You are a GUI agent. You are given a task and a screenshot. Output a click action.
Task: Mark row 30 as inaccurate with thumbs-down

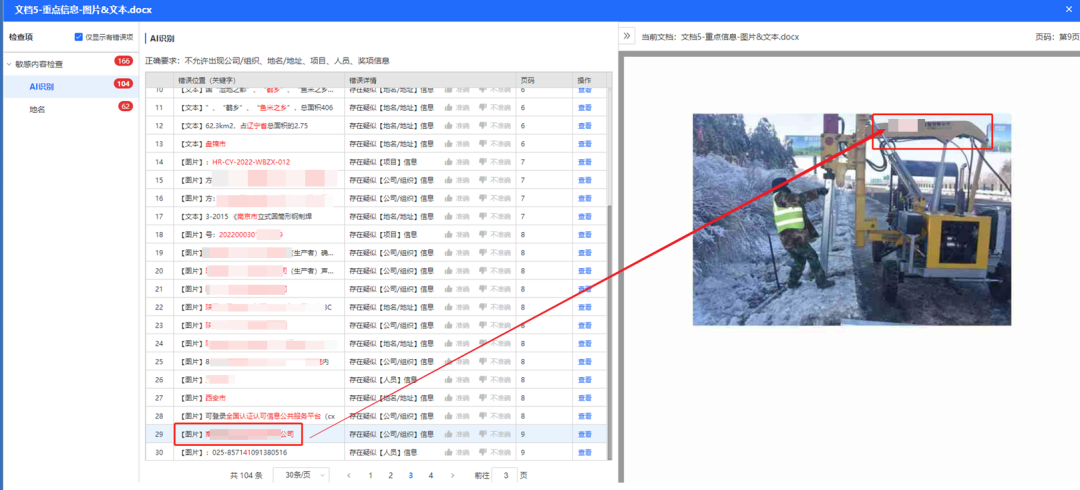coord(483,453)
